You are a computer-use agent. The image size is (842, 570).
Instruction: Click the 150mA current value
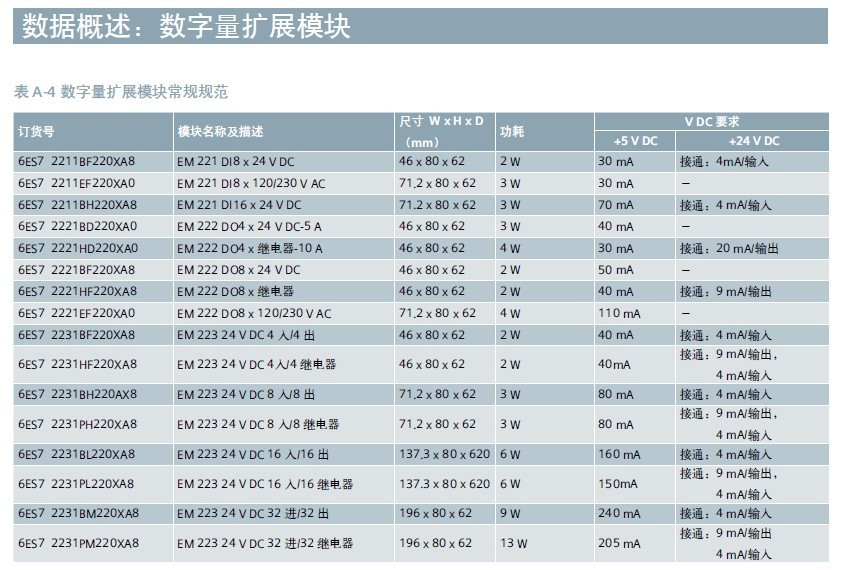tap(618, 484)
